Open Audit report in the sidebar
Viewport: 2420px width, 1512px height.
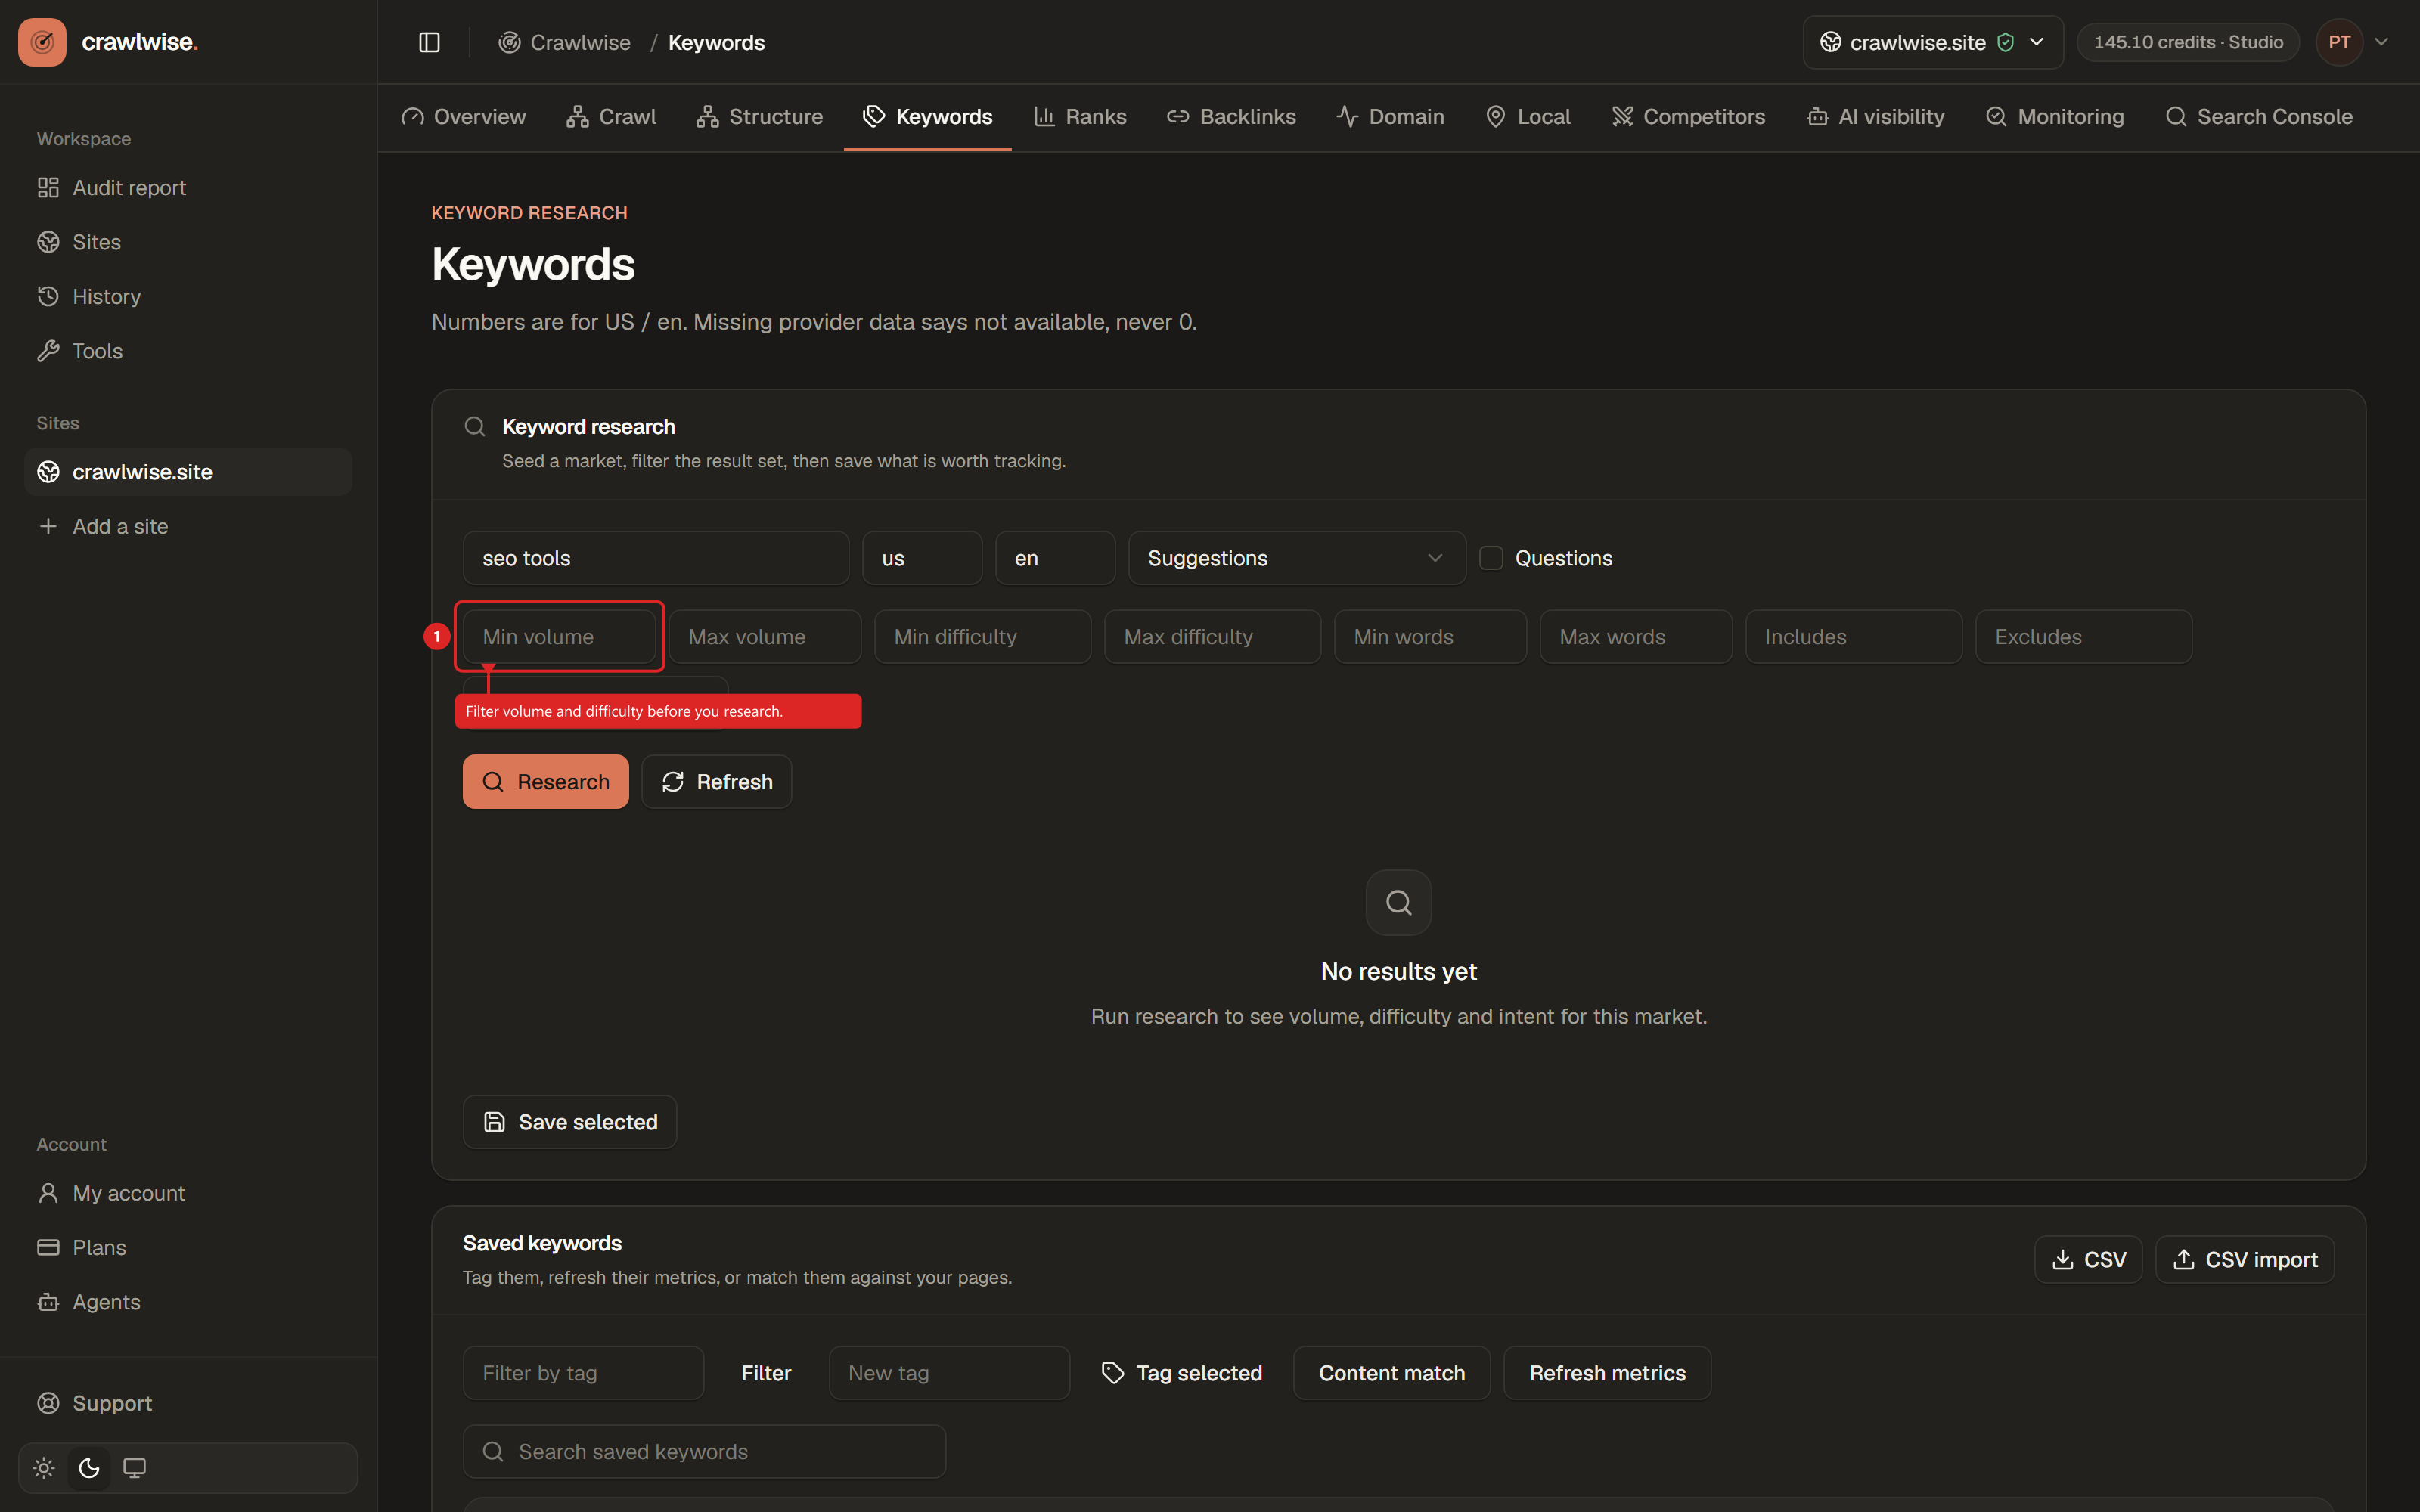[188, 188]
